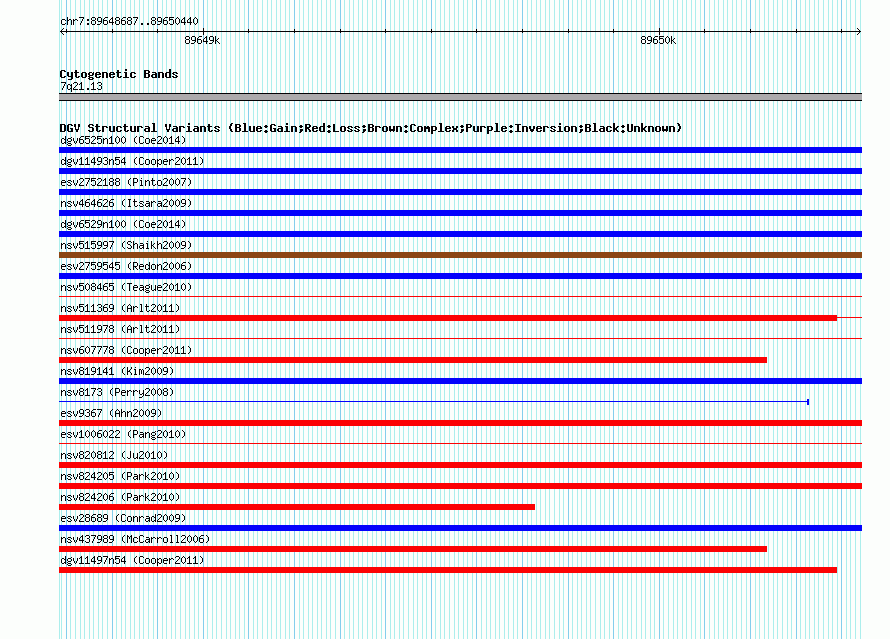The width and height of the screenshot is (890, 639).
Task: Click the blue bar under nsv819141
Action: coord(460,381)
